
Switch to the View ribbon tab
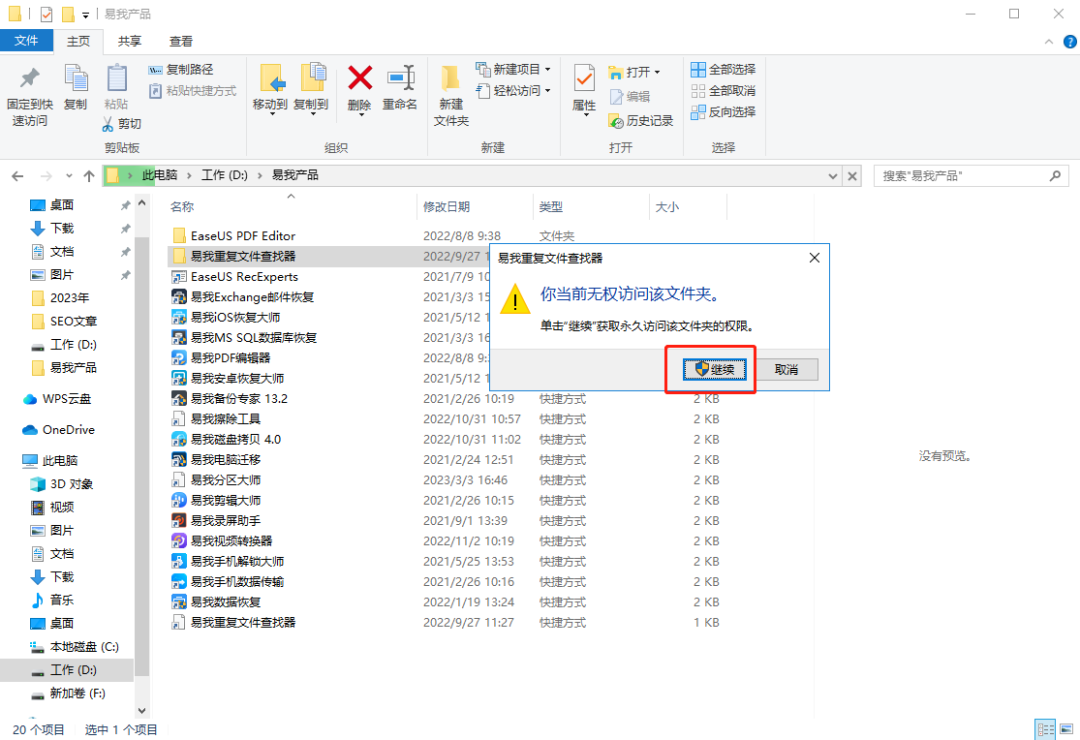(181, 41)
